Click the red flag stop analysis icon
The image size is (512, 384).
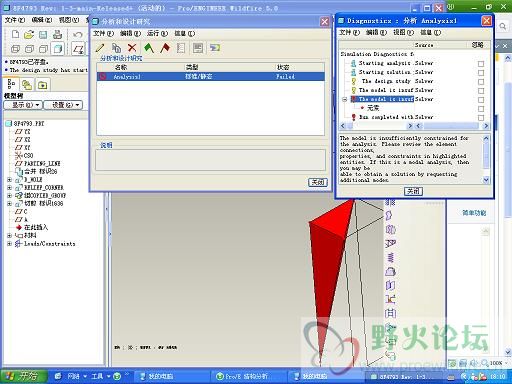(x=165, y=48)
